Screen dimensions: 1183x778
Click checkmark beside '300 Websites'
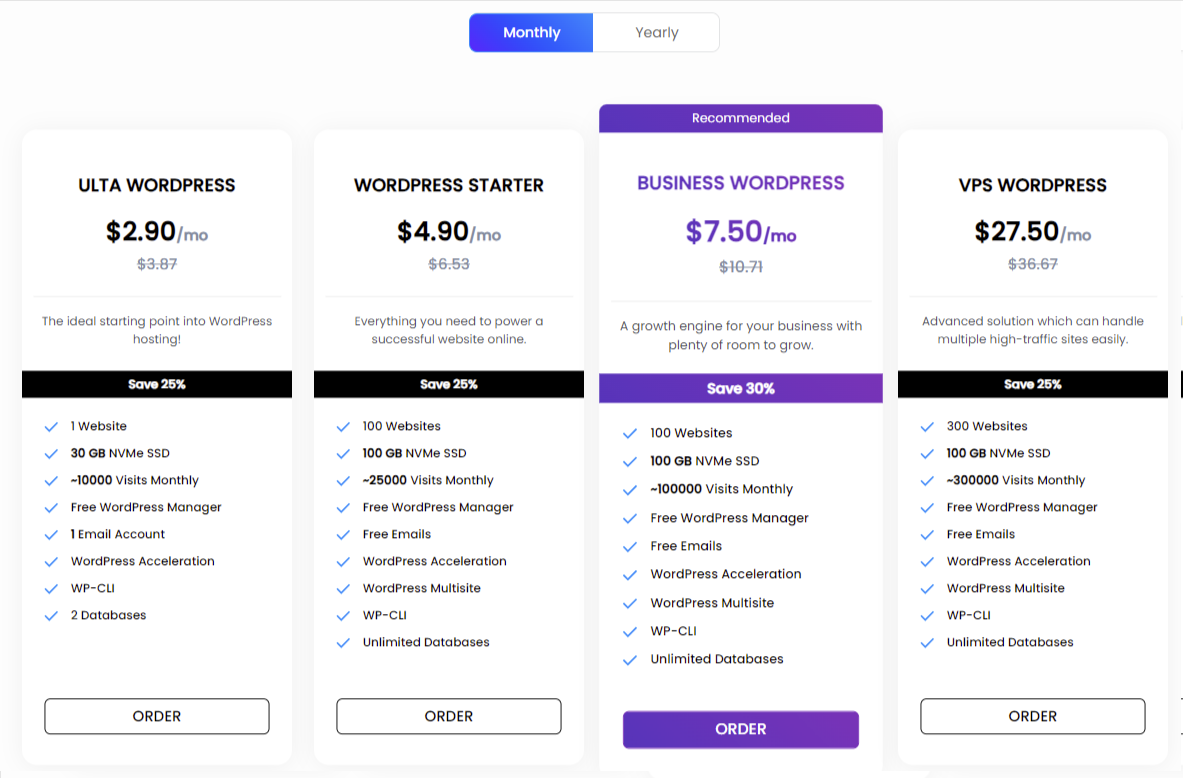click(928, 427)
